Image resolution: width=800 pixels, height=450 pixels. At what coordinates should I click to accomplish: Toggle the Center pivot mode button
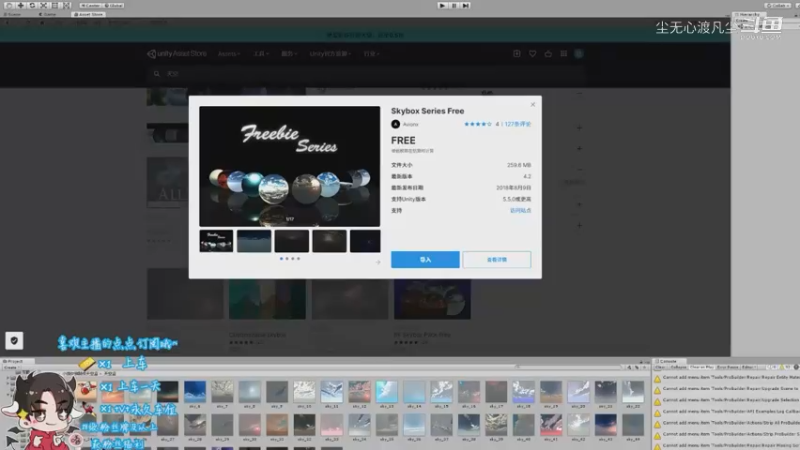pos(90,5)
